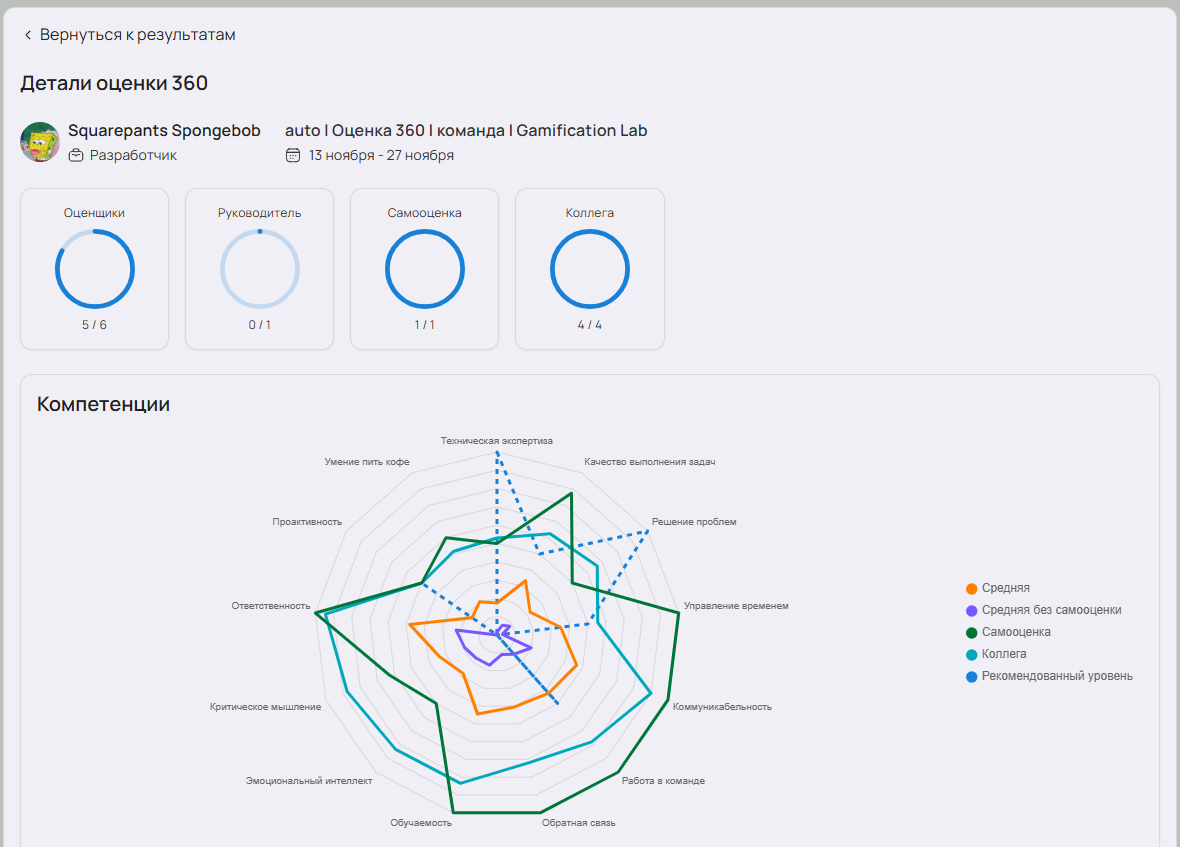Click the Компетенции section heading
1180x847 pixels.
[x=103, y=404]
